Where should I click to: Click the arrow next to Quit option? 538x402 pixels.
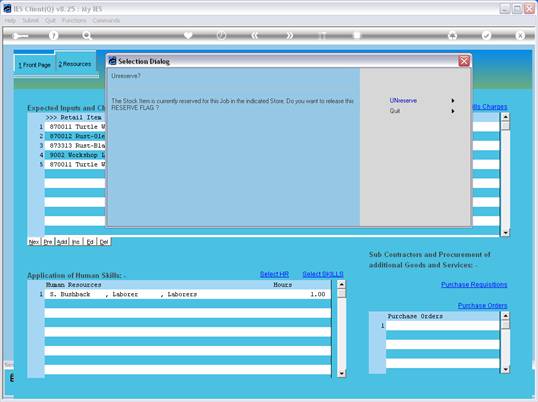pyautogui.click(x=453, y=111)
